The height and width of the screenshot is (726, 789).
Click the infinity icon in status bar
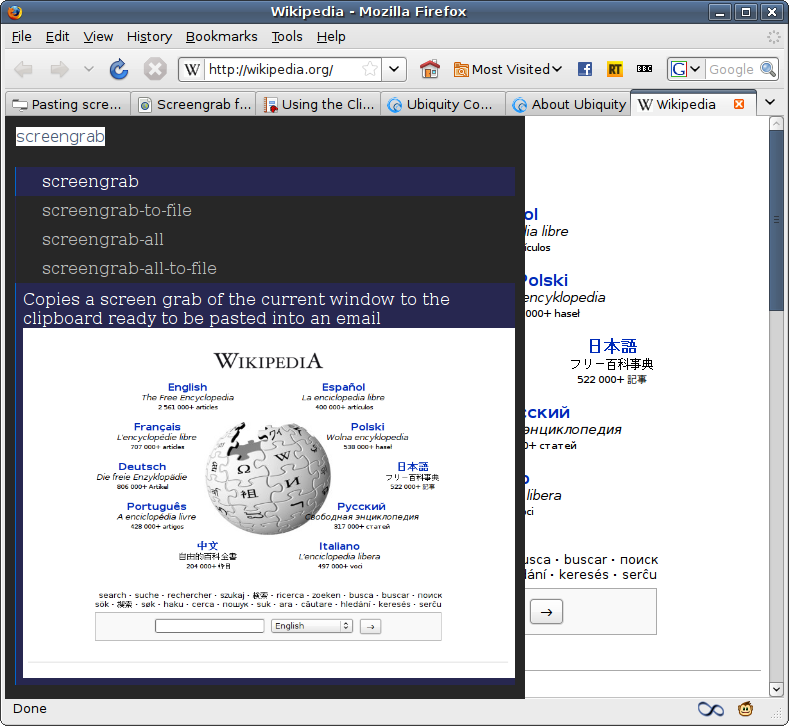click(710, 709)
